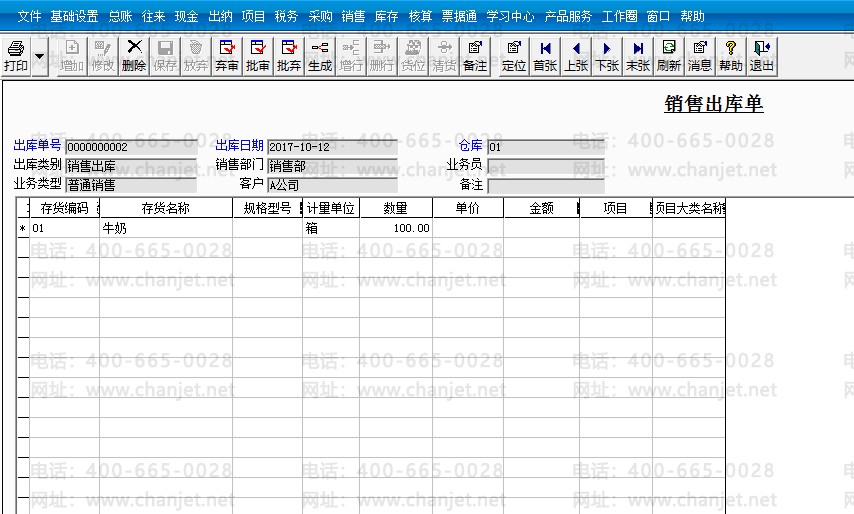Open the 项目 menu
This screenshot has width=854, height=514.
253,16
